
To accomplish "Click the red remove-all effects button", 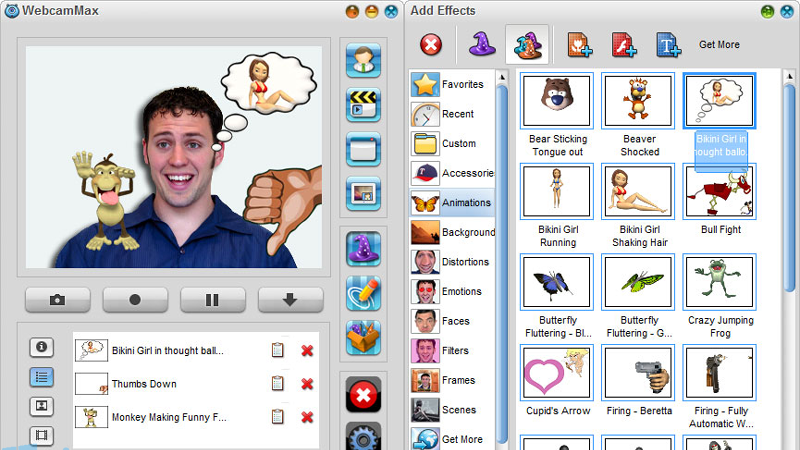I will [x=363, y=394].
